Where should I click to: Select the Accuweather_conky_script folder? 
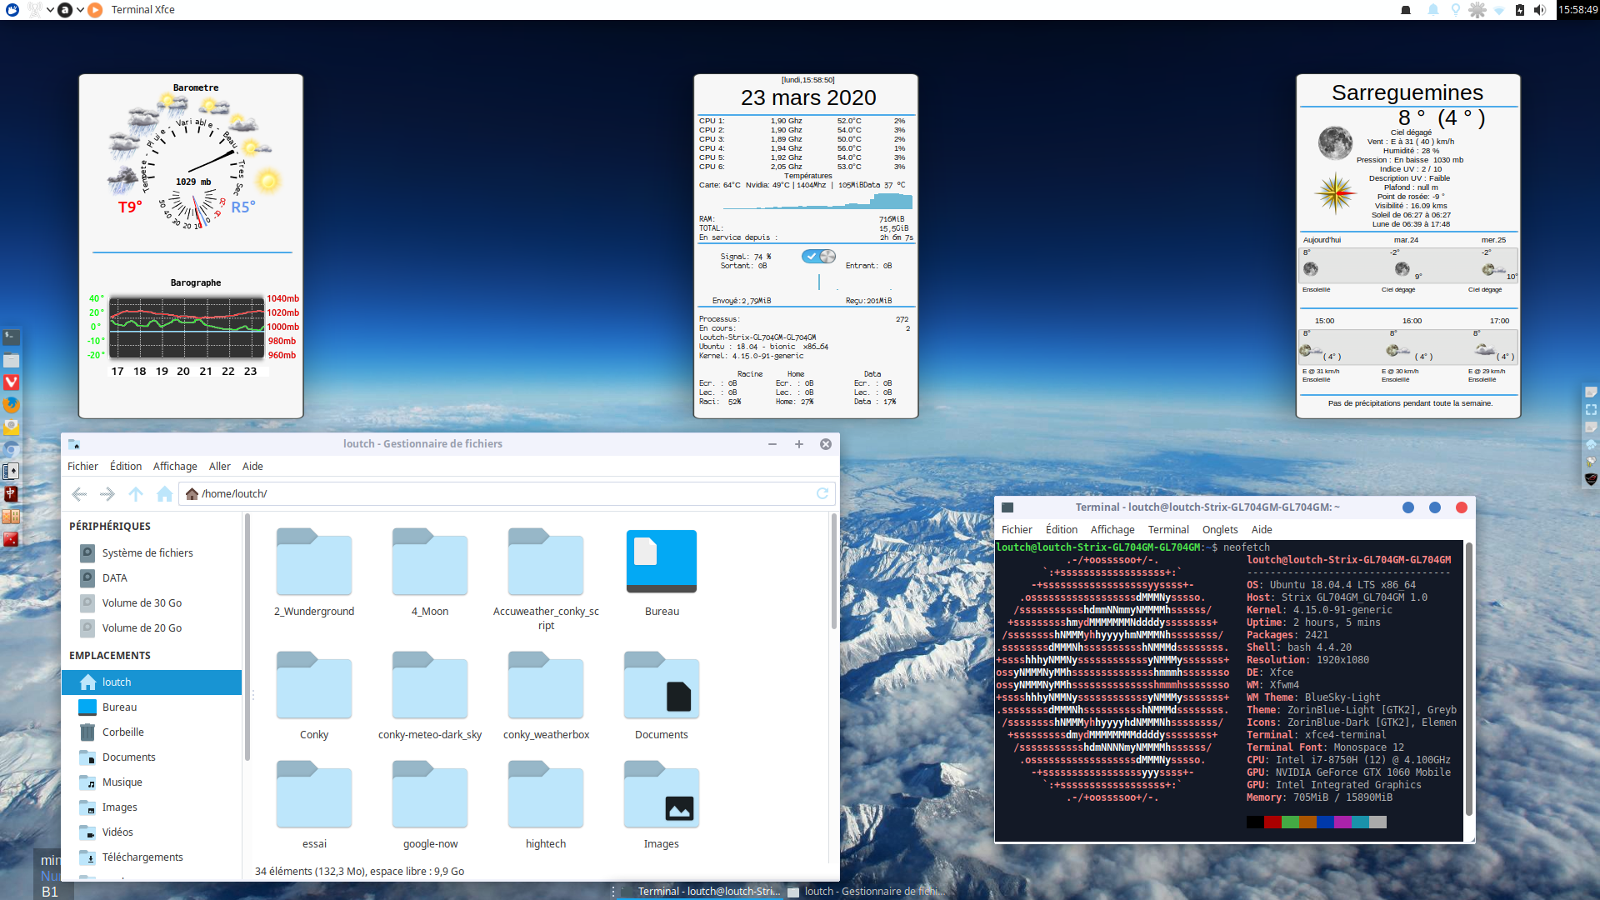546,580
